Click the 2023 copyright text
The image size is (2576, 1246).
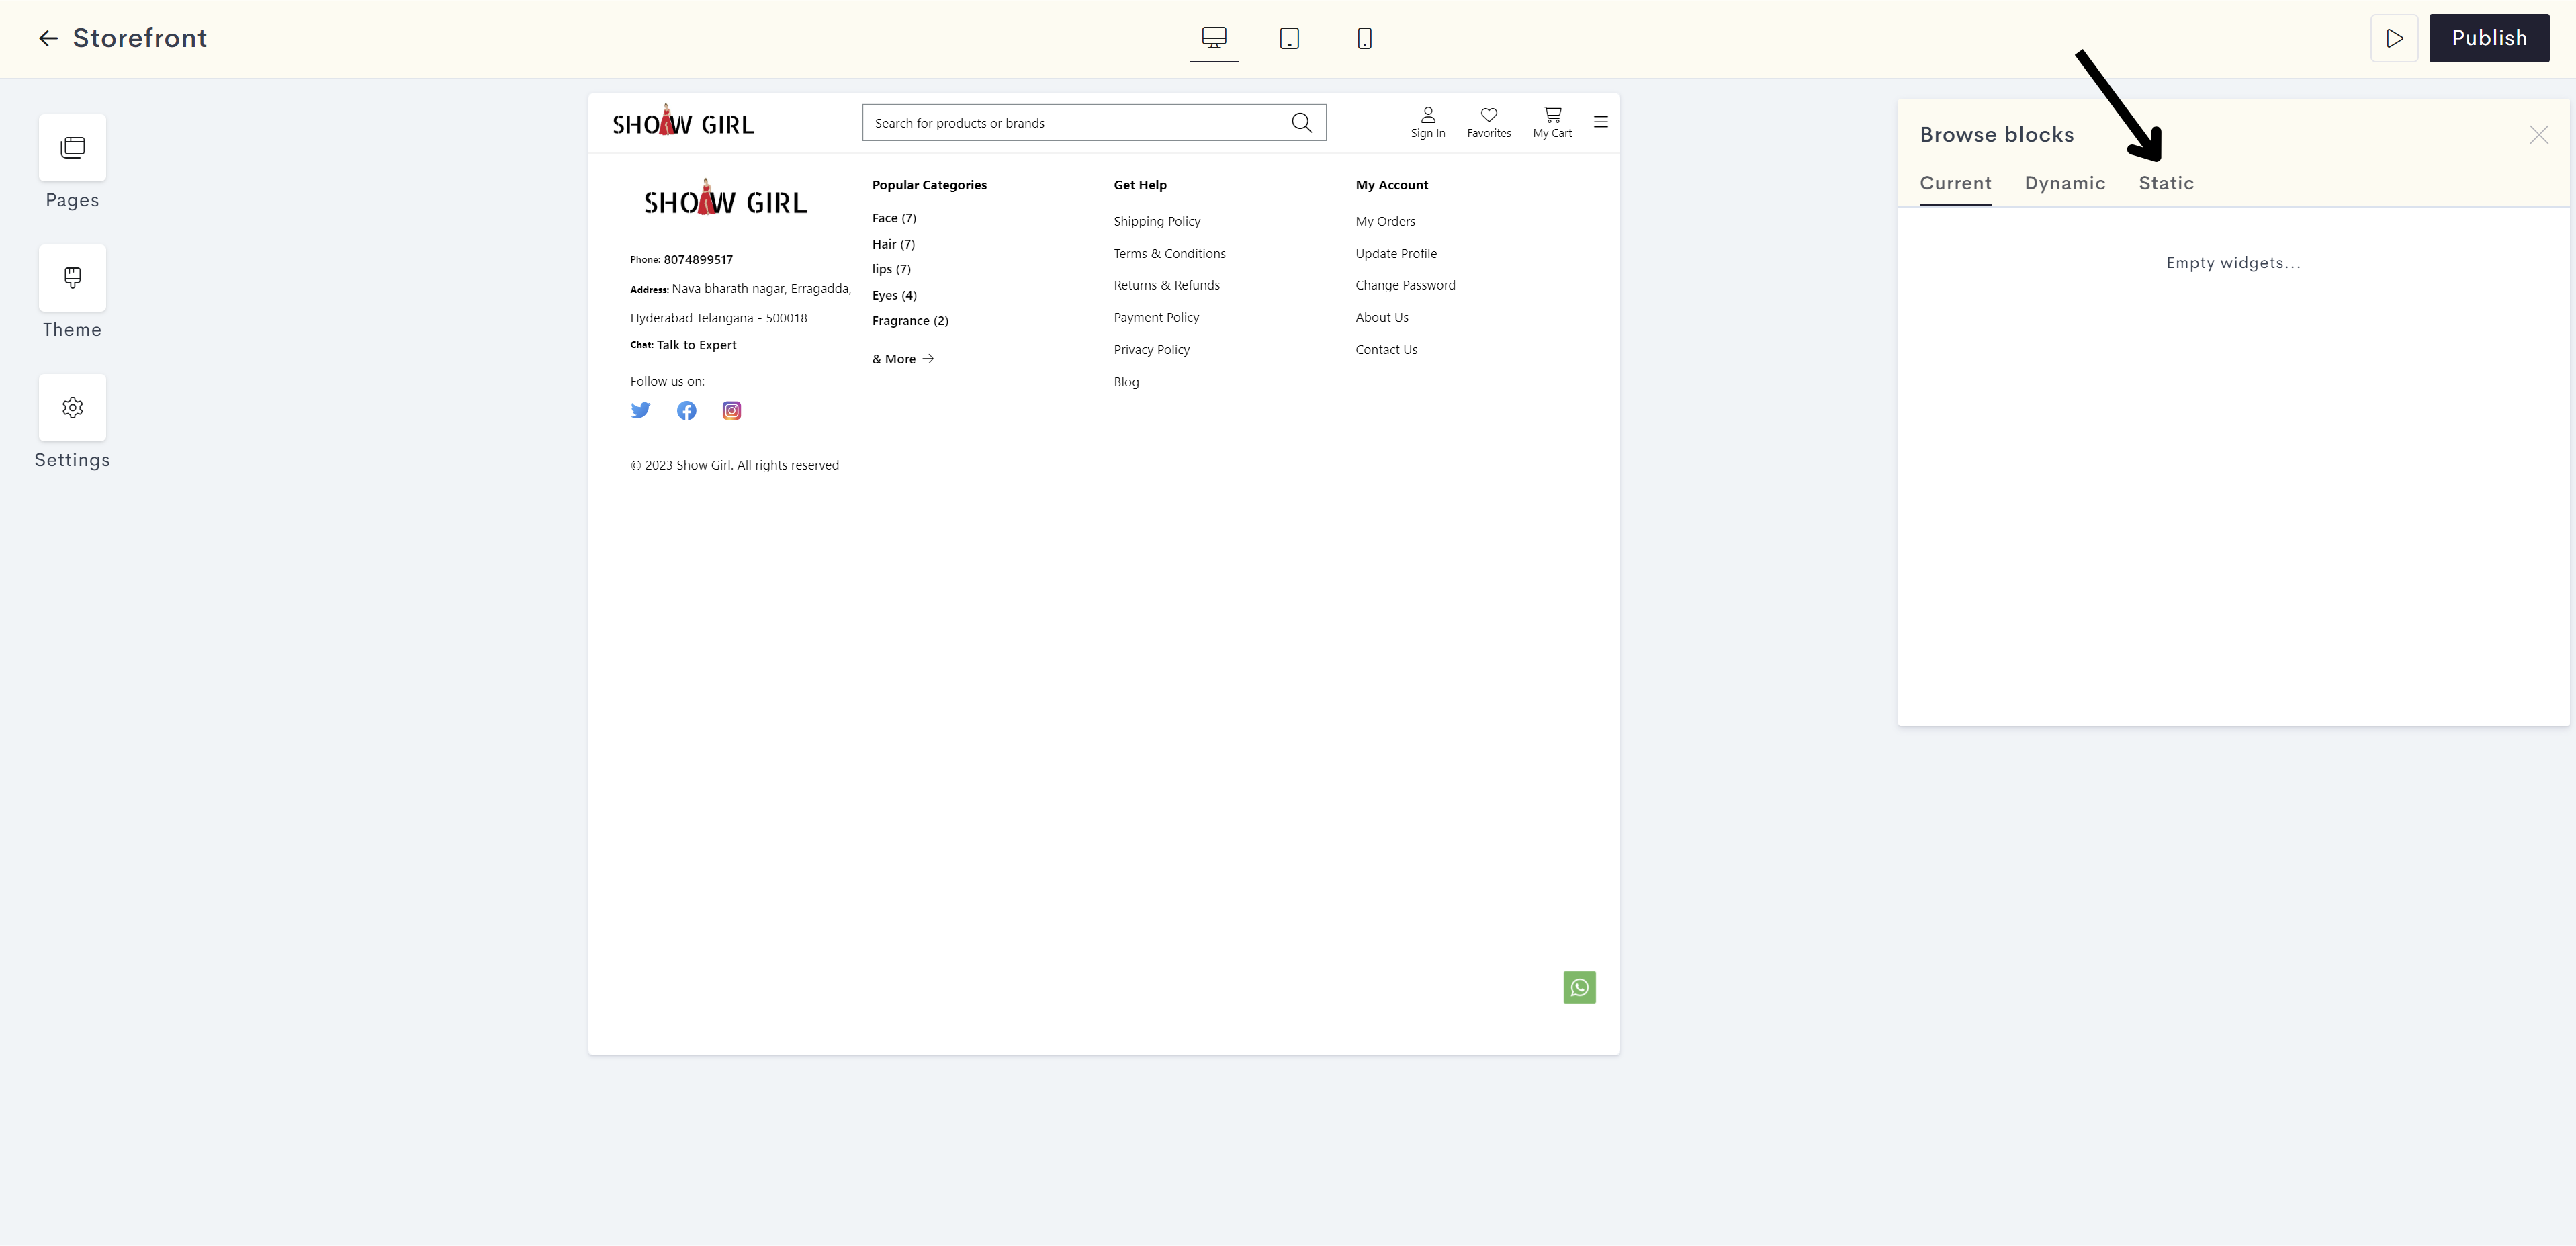click(734, 465)
